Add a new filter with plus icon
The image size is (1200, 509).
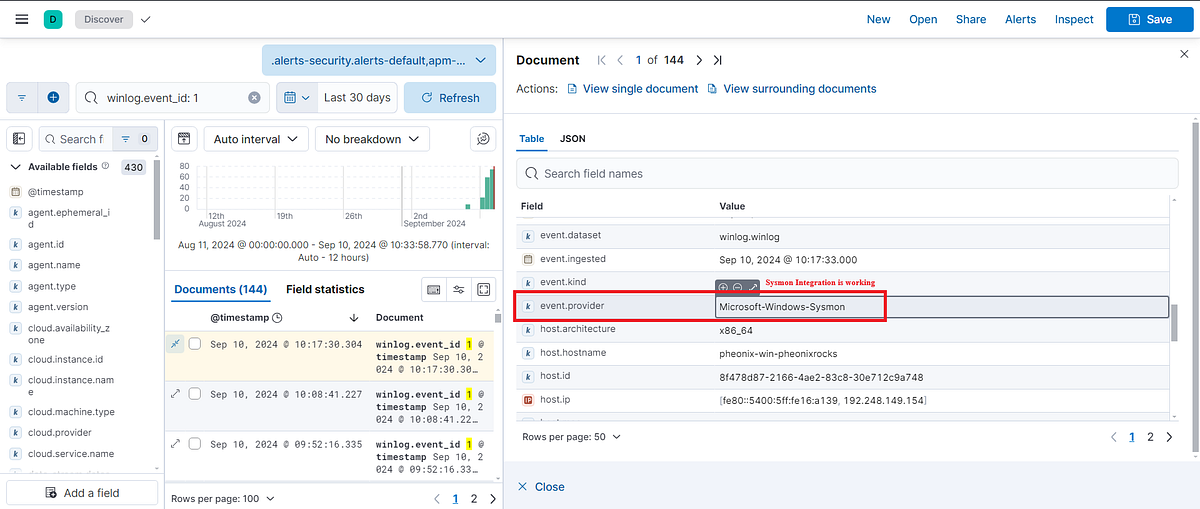click(x=53, y=98)
